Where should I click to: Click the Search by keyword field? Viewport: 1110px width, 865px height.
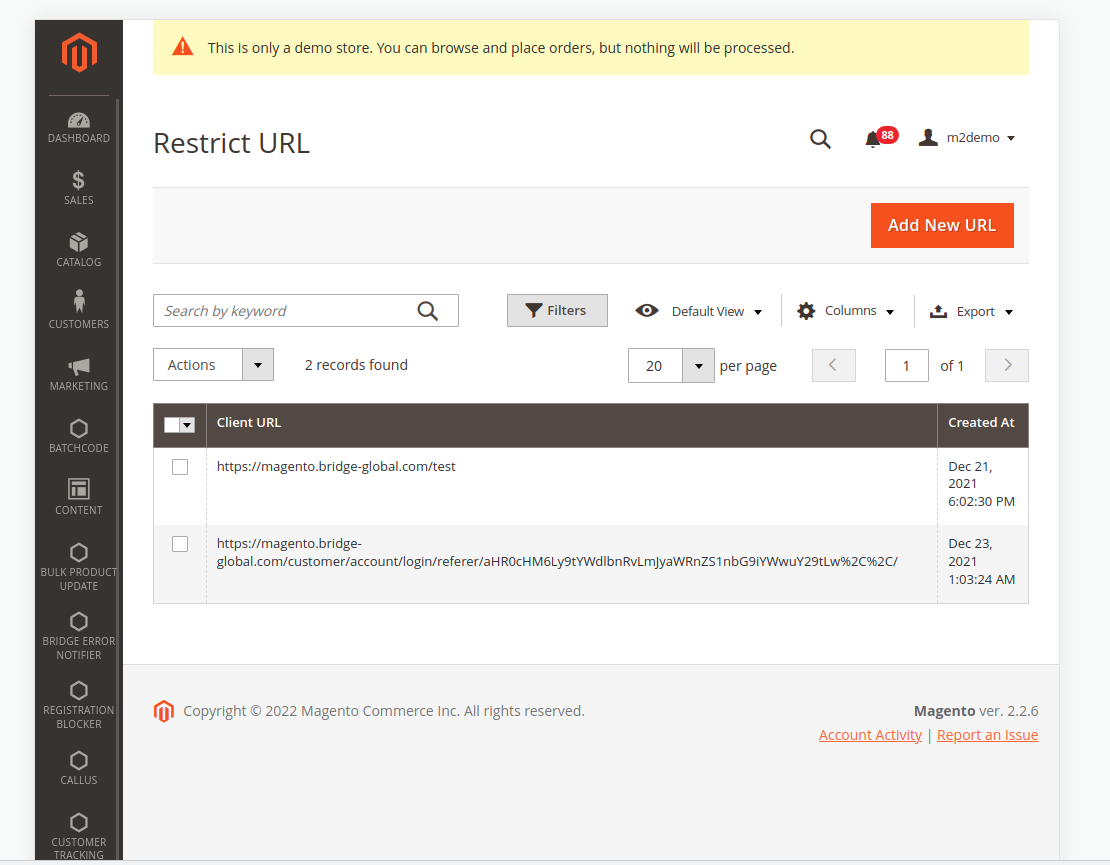click(287, 311)
